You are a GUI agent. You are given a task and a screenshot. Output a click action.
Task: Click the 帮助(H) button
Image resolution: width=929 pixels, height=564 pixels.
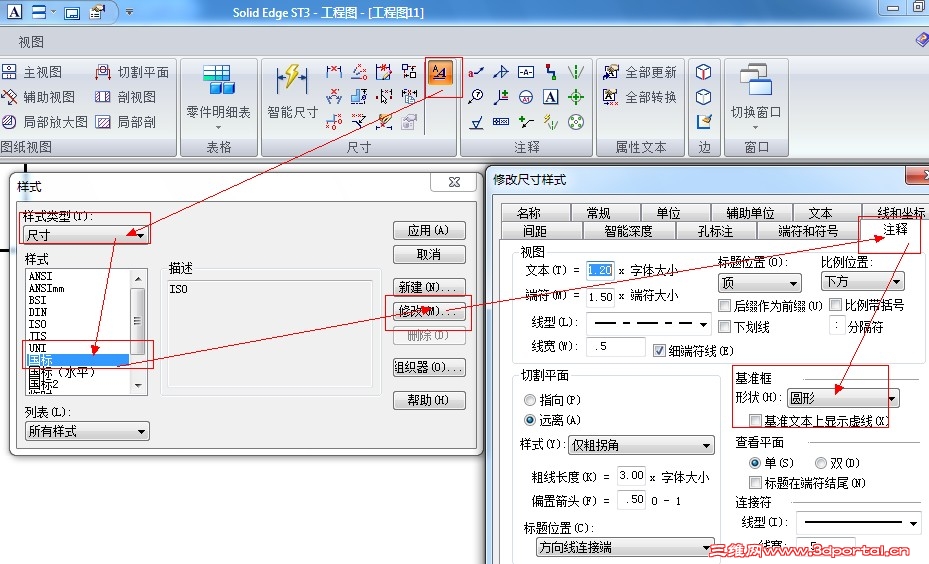click(429, 400)
